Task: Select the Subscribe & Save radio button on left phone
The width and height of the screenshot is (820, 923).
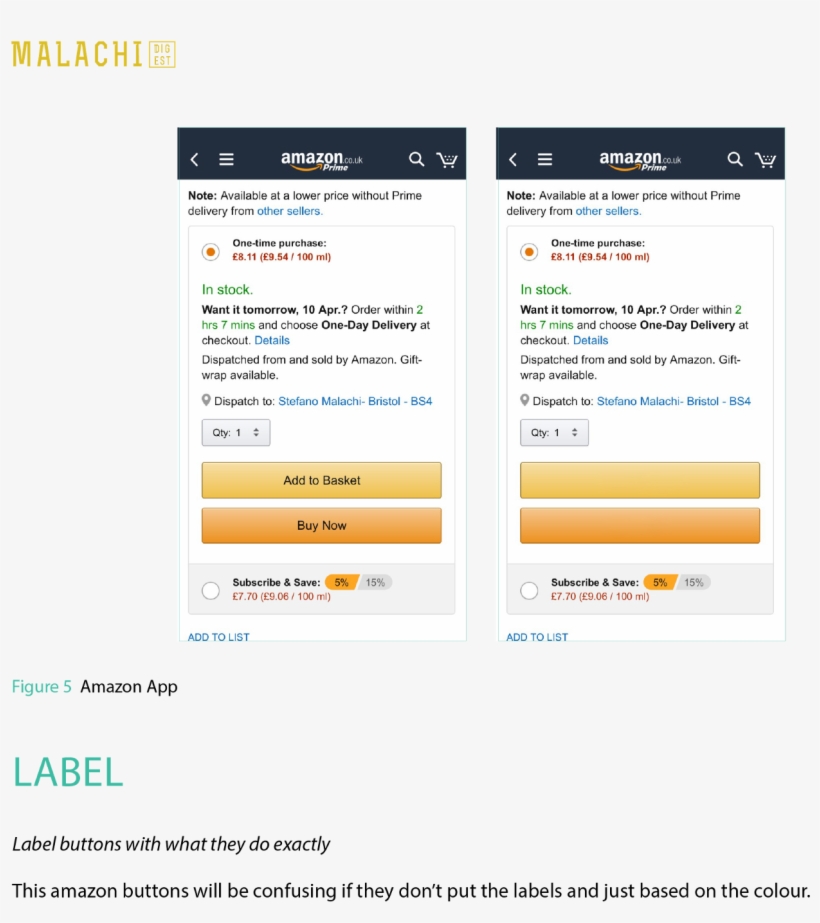Action: pyautogui.click(x=210, y=590)
